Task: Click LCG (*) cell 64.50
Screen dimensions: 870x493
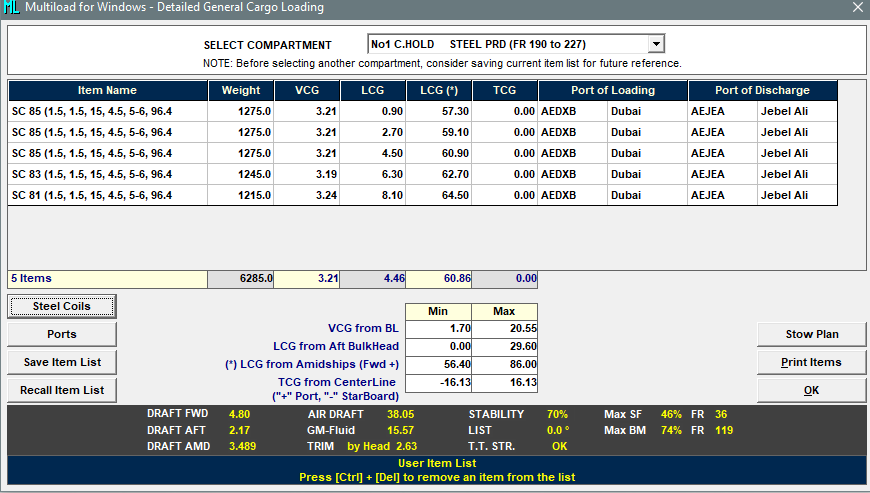Action: click(x=439, y=196)
